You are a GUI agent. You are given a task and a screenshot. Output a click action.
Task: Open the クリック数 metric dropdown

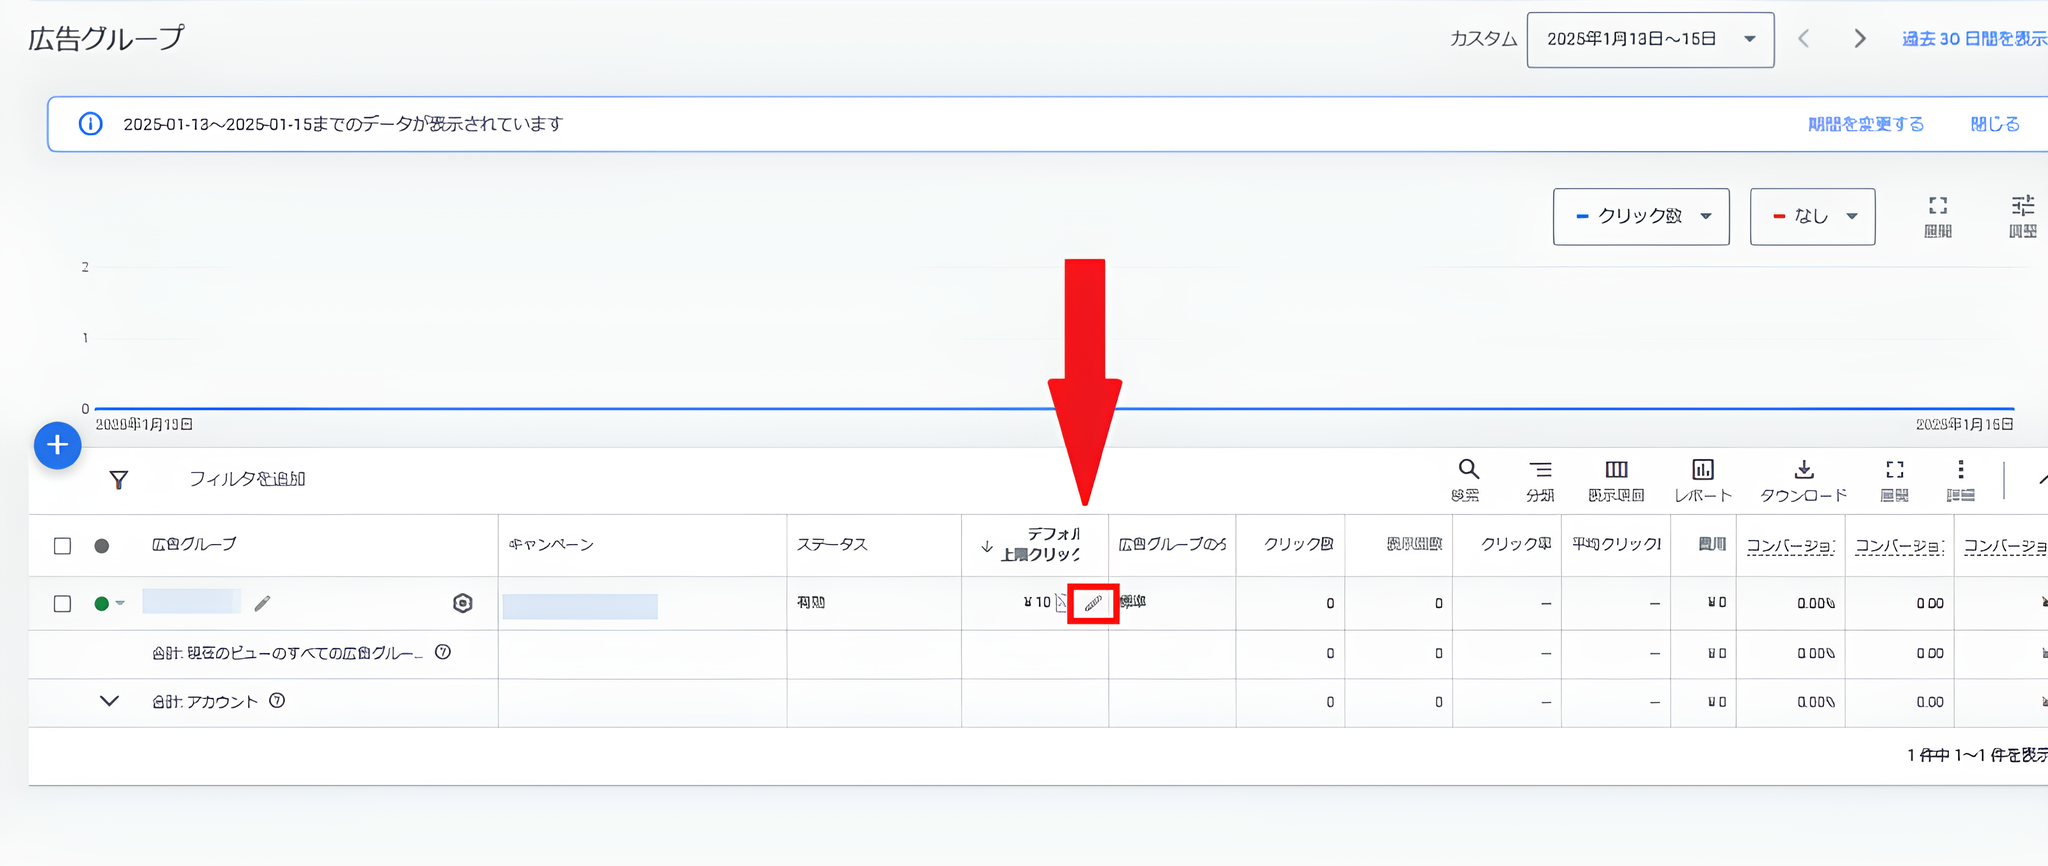coord(1640,216)
